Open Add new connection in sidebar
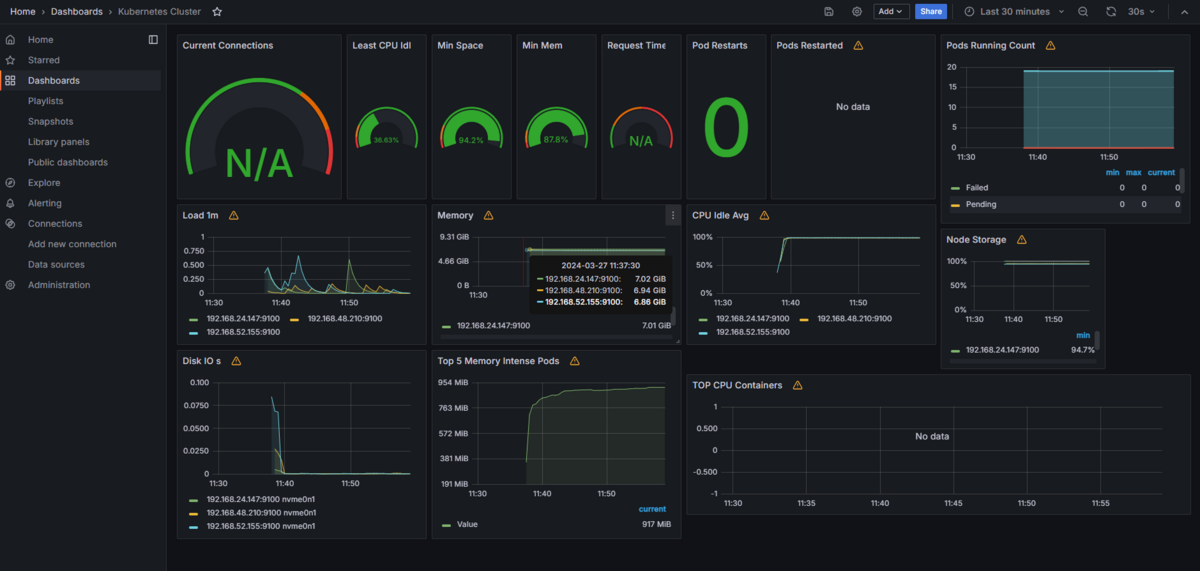 pos(72,244)
